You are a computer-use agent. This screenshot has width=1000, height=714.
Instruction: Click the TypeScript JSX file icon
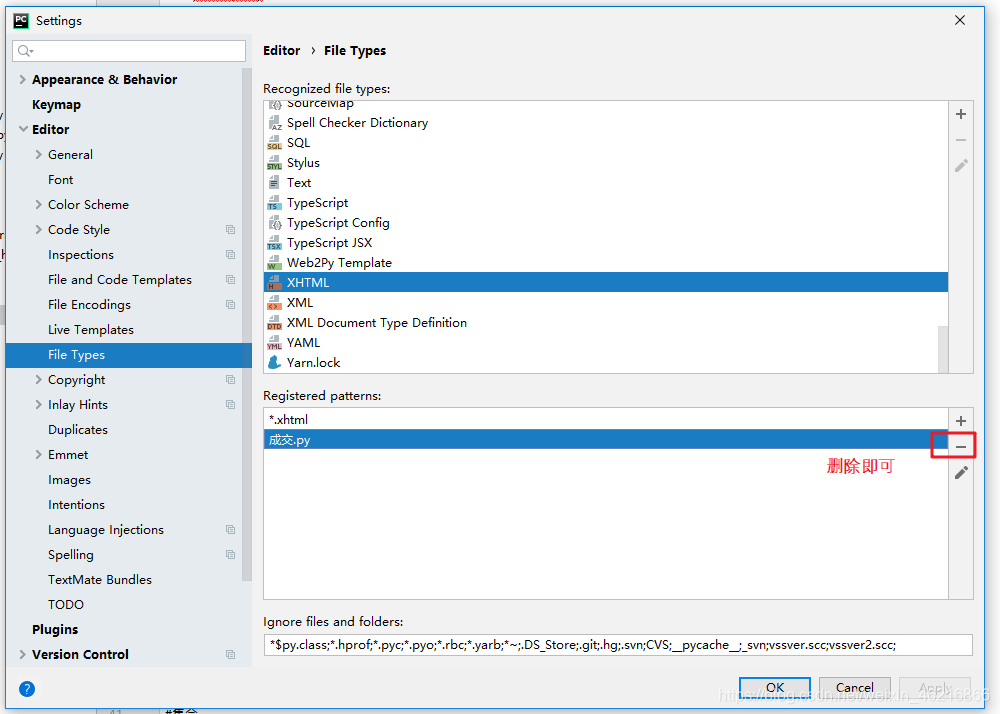[274, 243]
